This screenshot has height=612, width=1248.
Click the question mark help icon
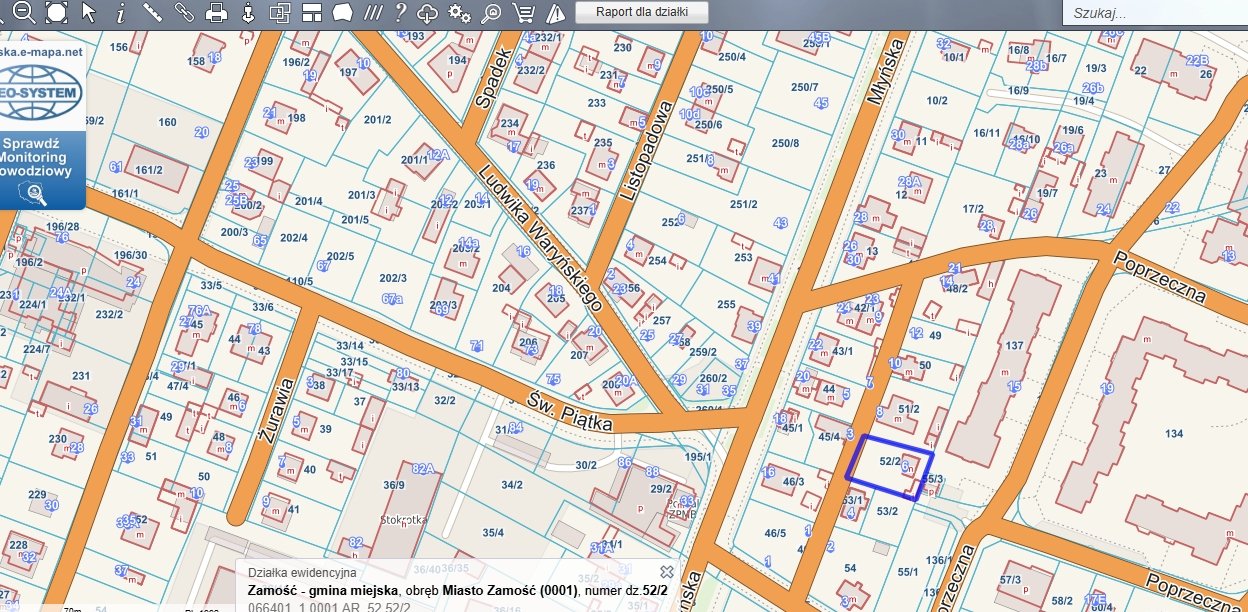[400, 12]
